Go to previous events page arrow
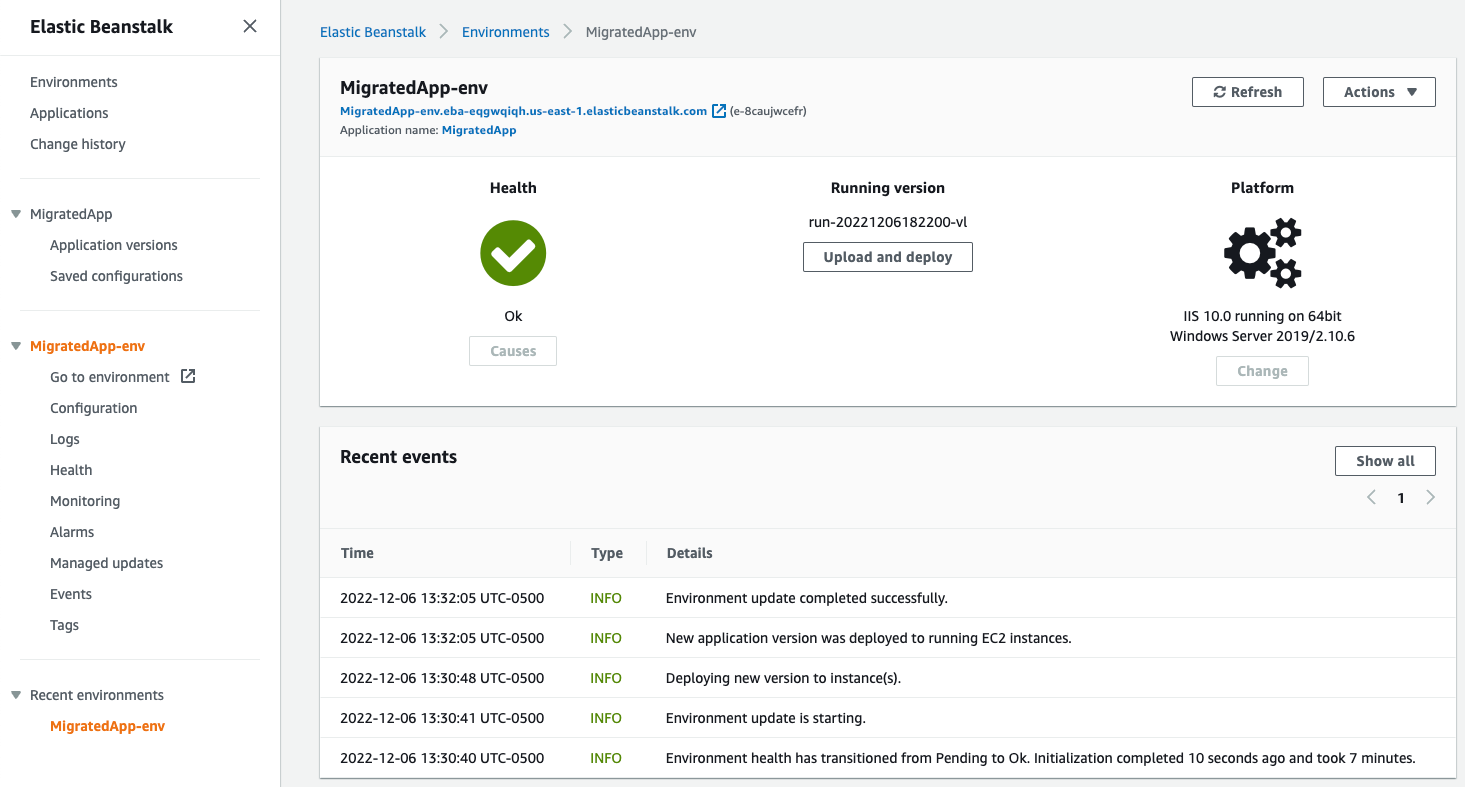This screenshot has width=1465, height=787. [1371, 497]
